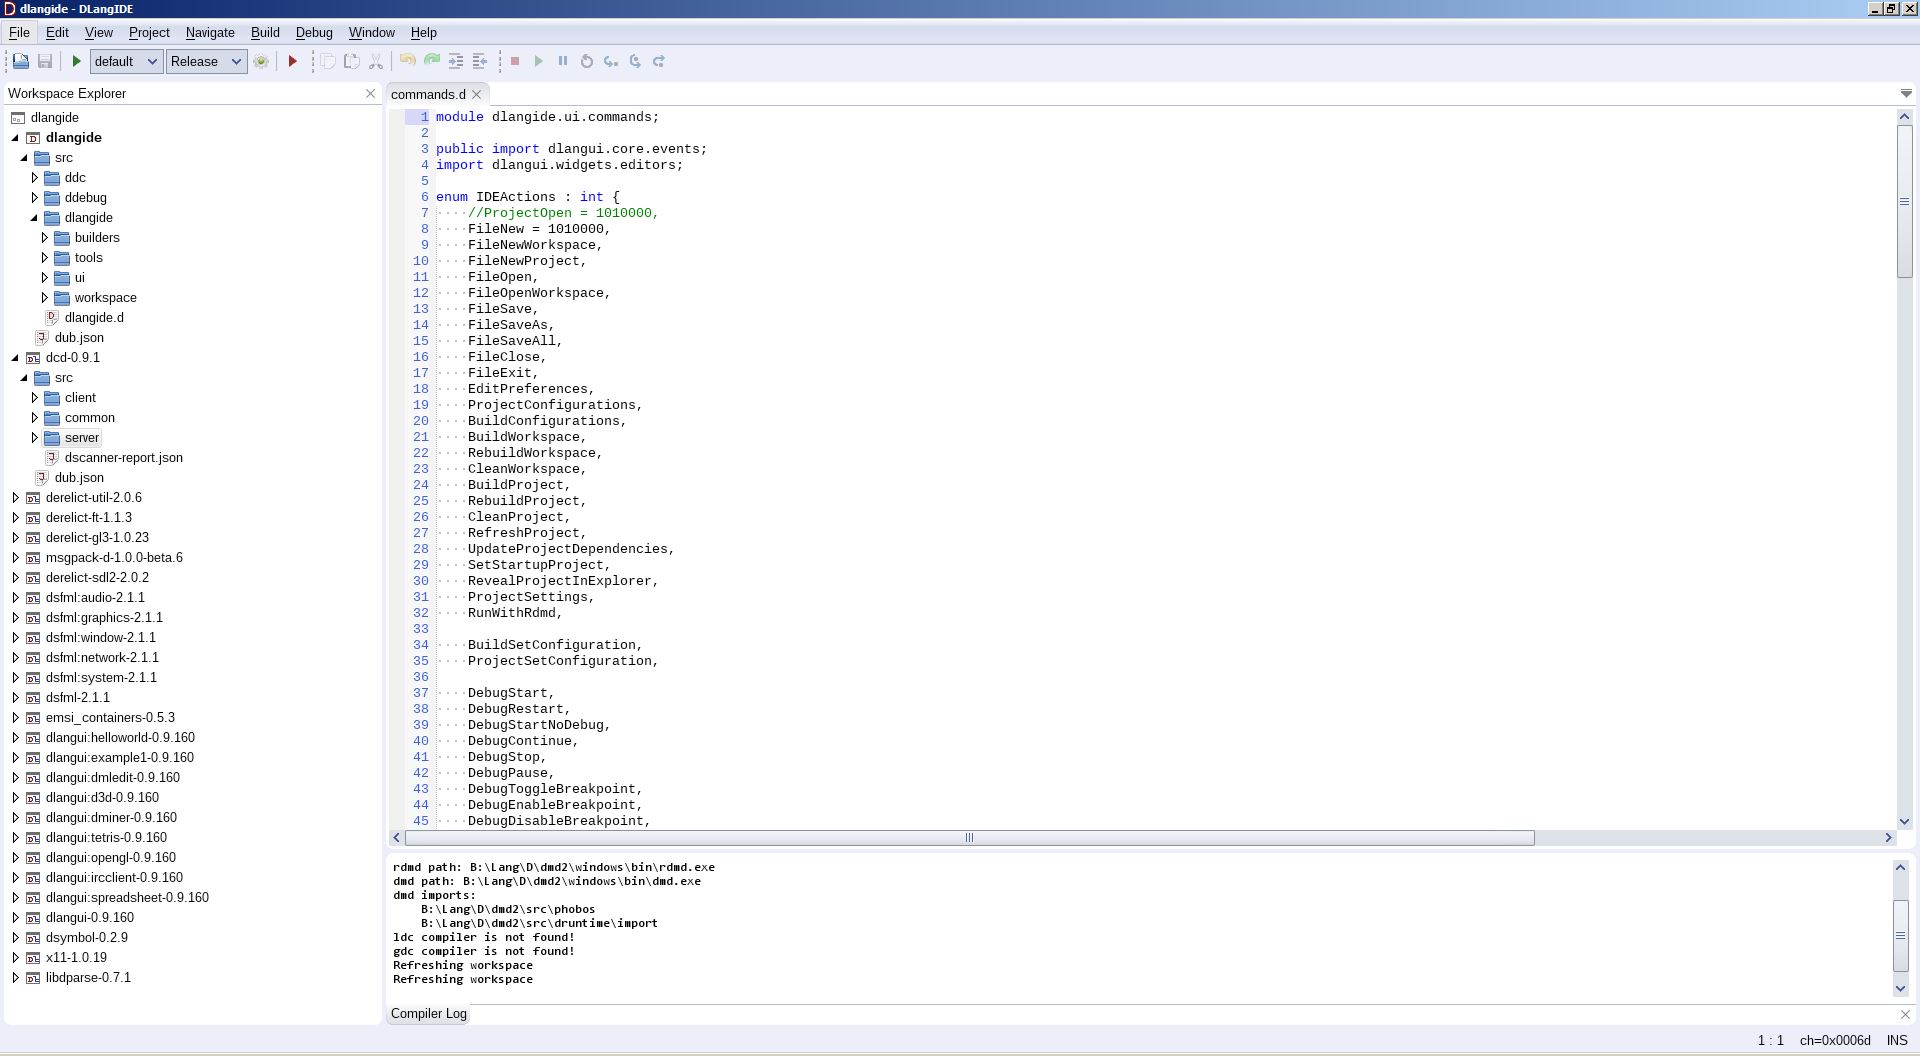The image size is (1920, 1056).
Task: Expand the ddc folder
Action: point(35,177)
